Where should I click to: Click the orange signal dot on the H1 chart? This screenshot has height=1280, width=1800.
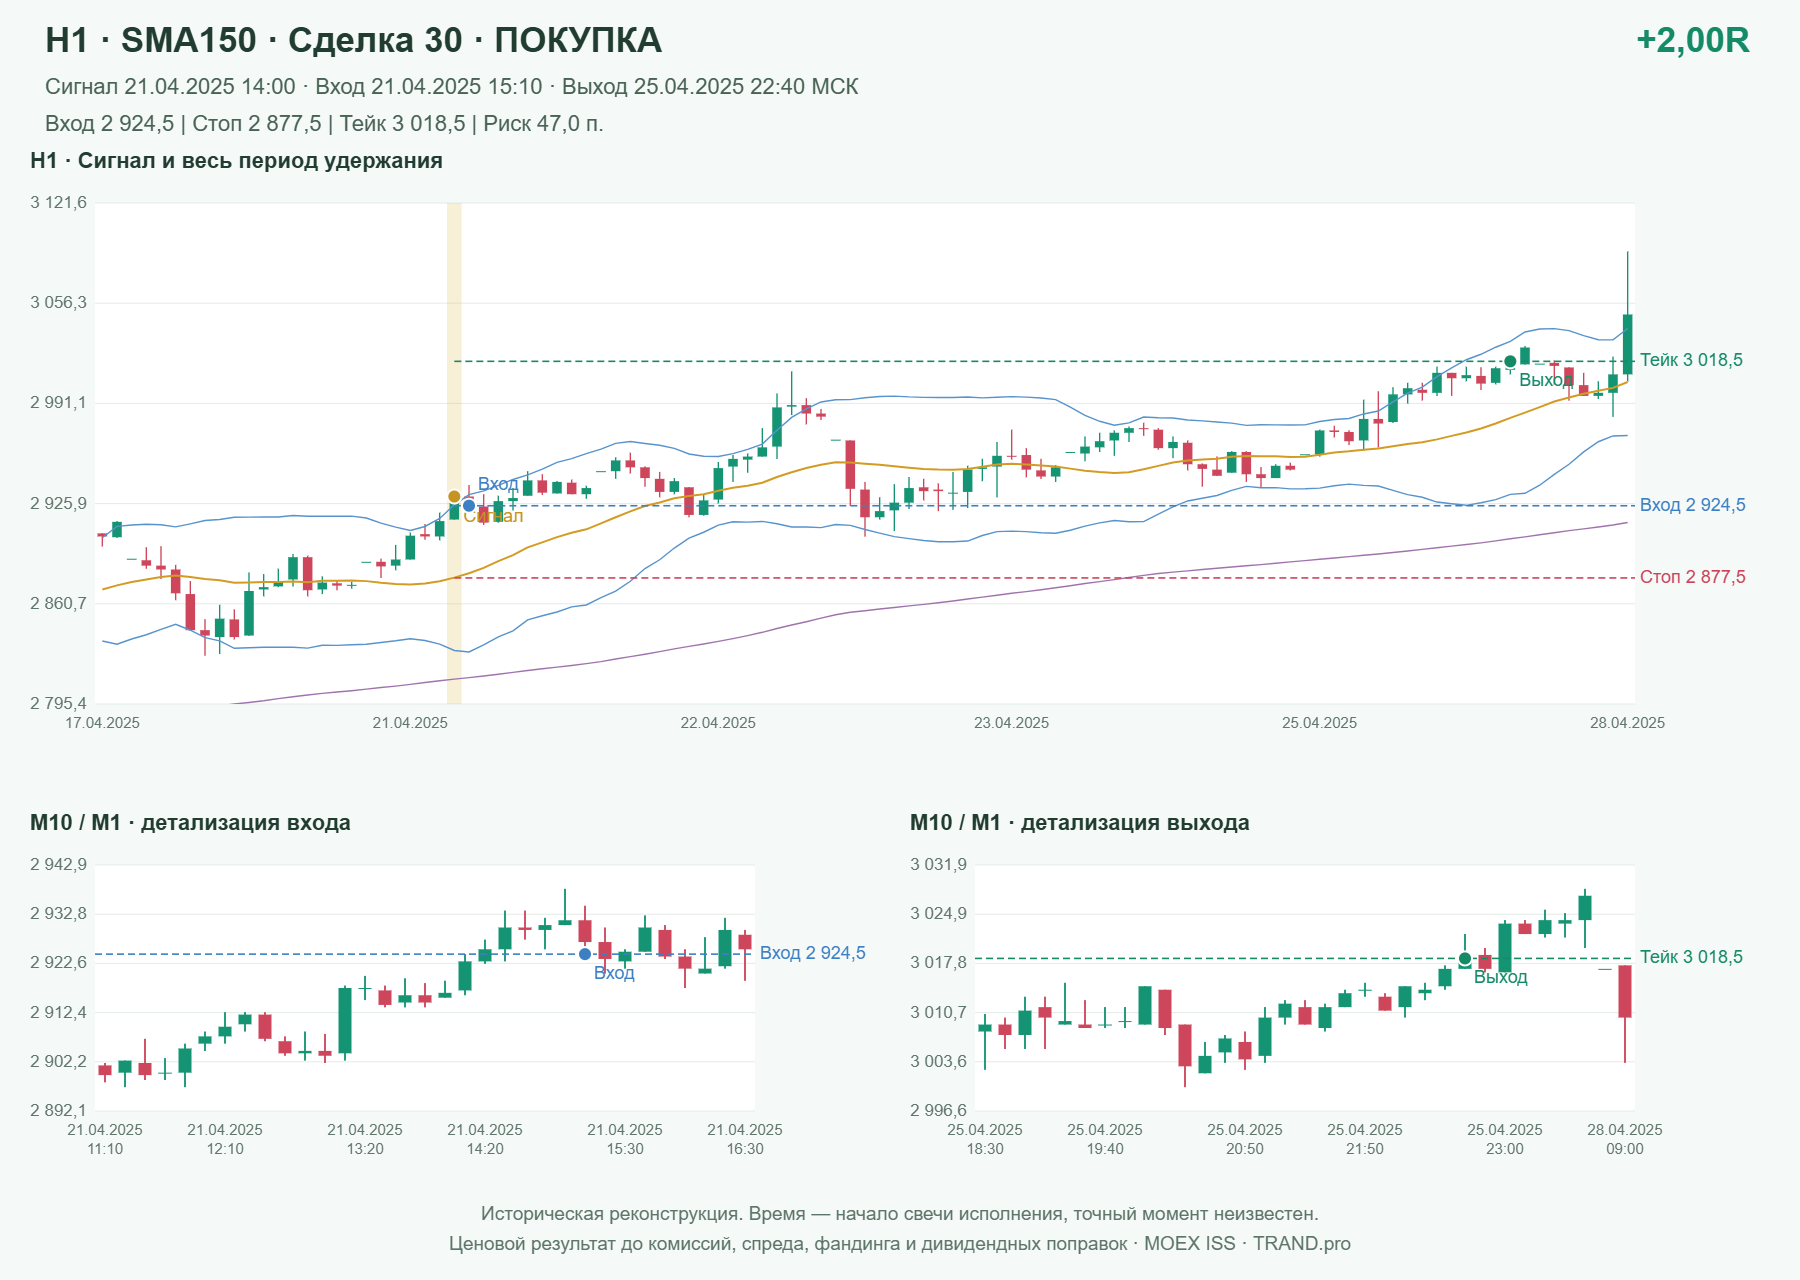coord(454,497)
